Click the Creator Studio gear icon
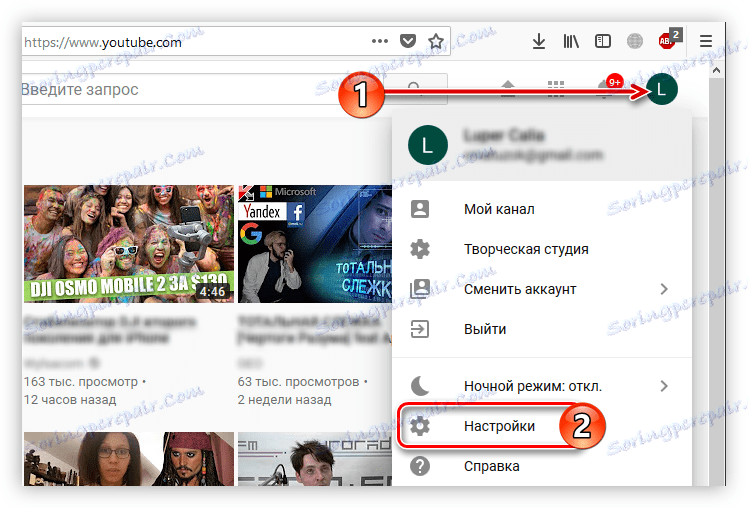This screenshot has height=508, width=748. click(x=420, y=249)
